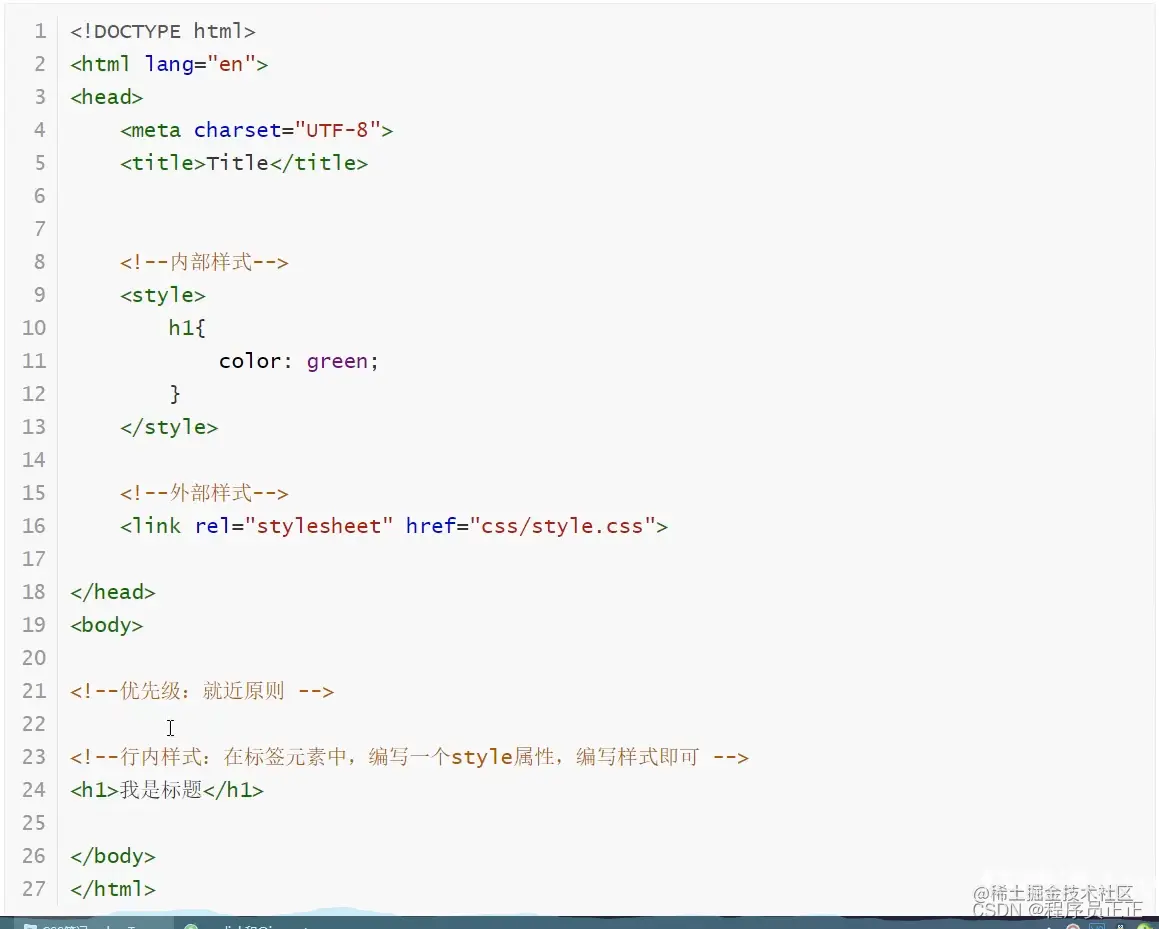This screenshot has height=929, width=1159.
Task: Click the "UTF-8" value
Action: [337, 130]
